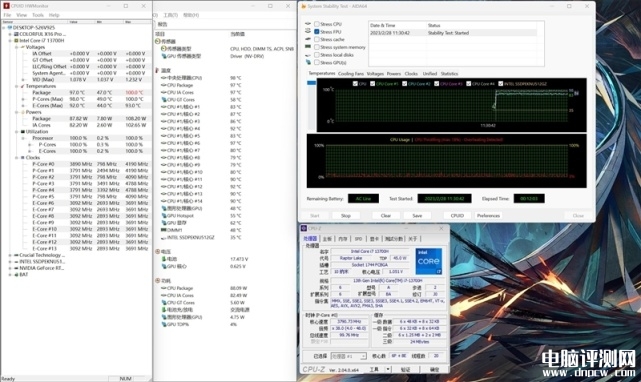Select the Stability Test: Started log row
641x382 pixels.
[453, 33]
